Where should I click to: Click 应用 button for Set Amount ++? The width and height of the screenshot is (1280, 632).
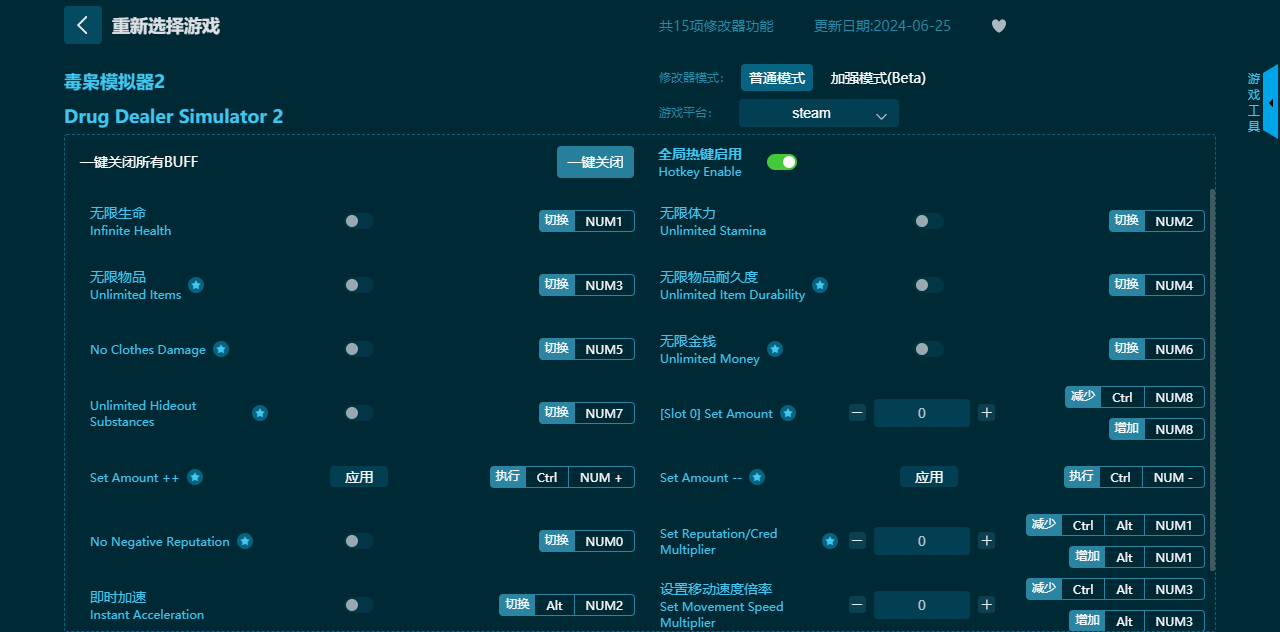(359, 477)
